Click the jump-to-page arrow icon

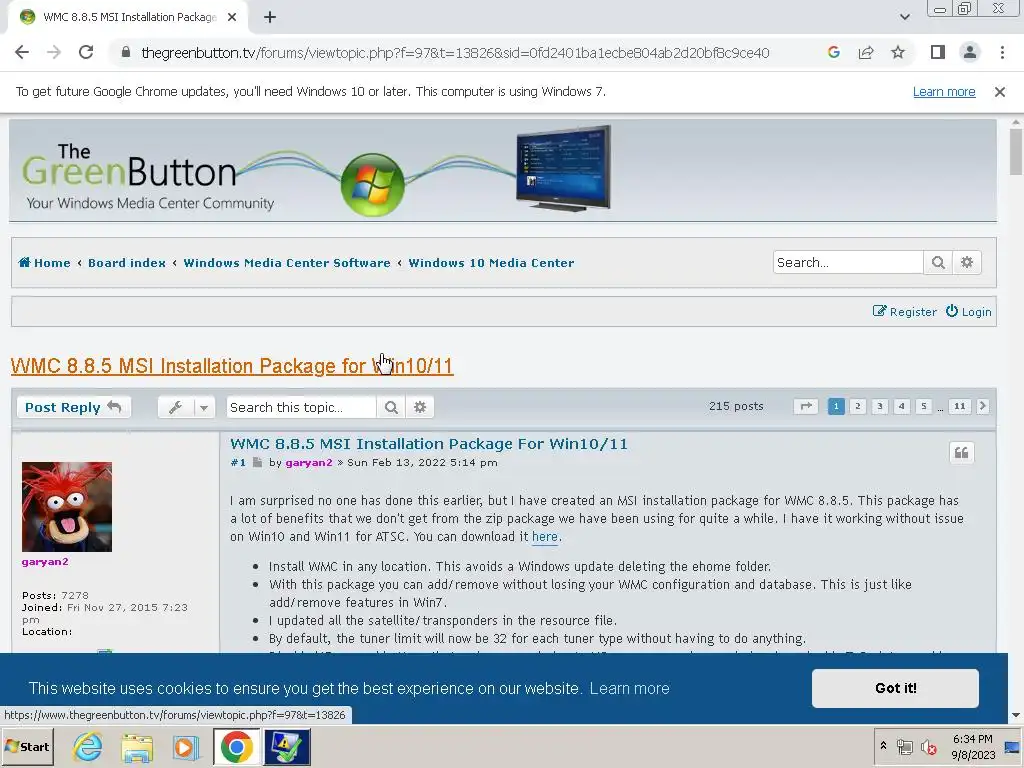click(x=806, y=406)
